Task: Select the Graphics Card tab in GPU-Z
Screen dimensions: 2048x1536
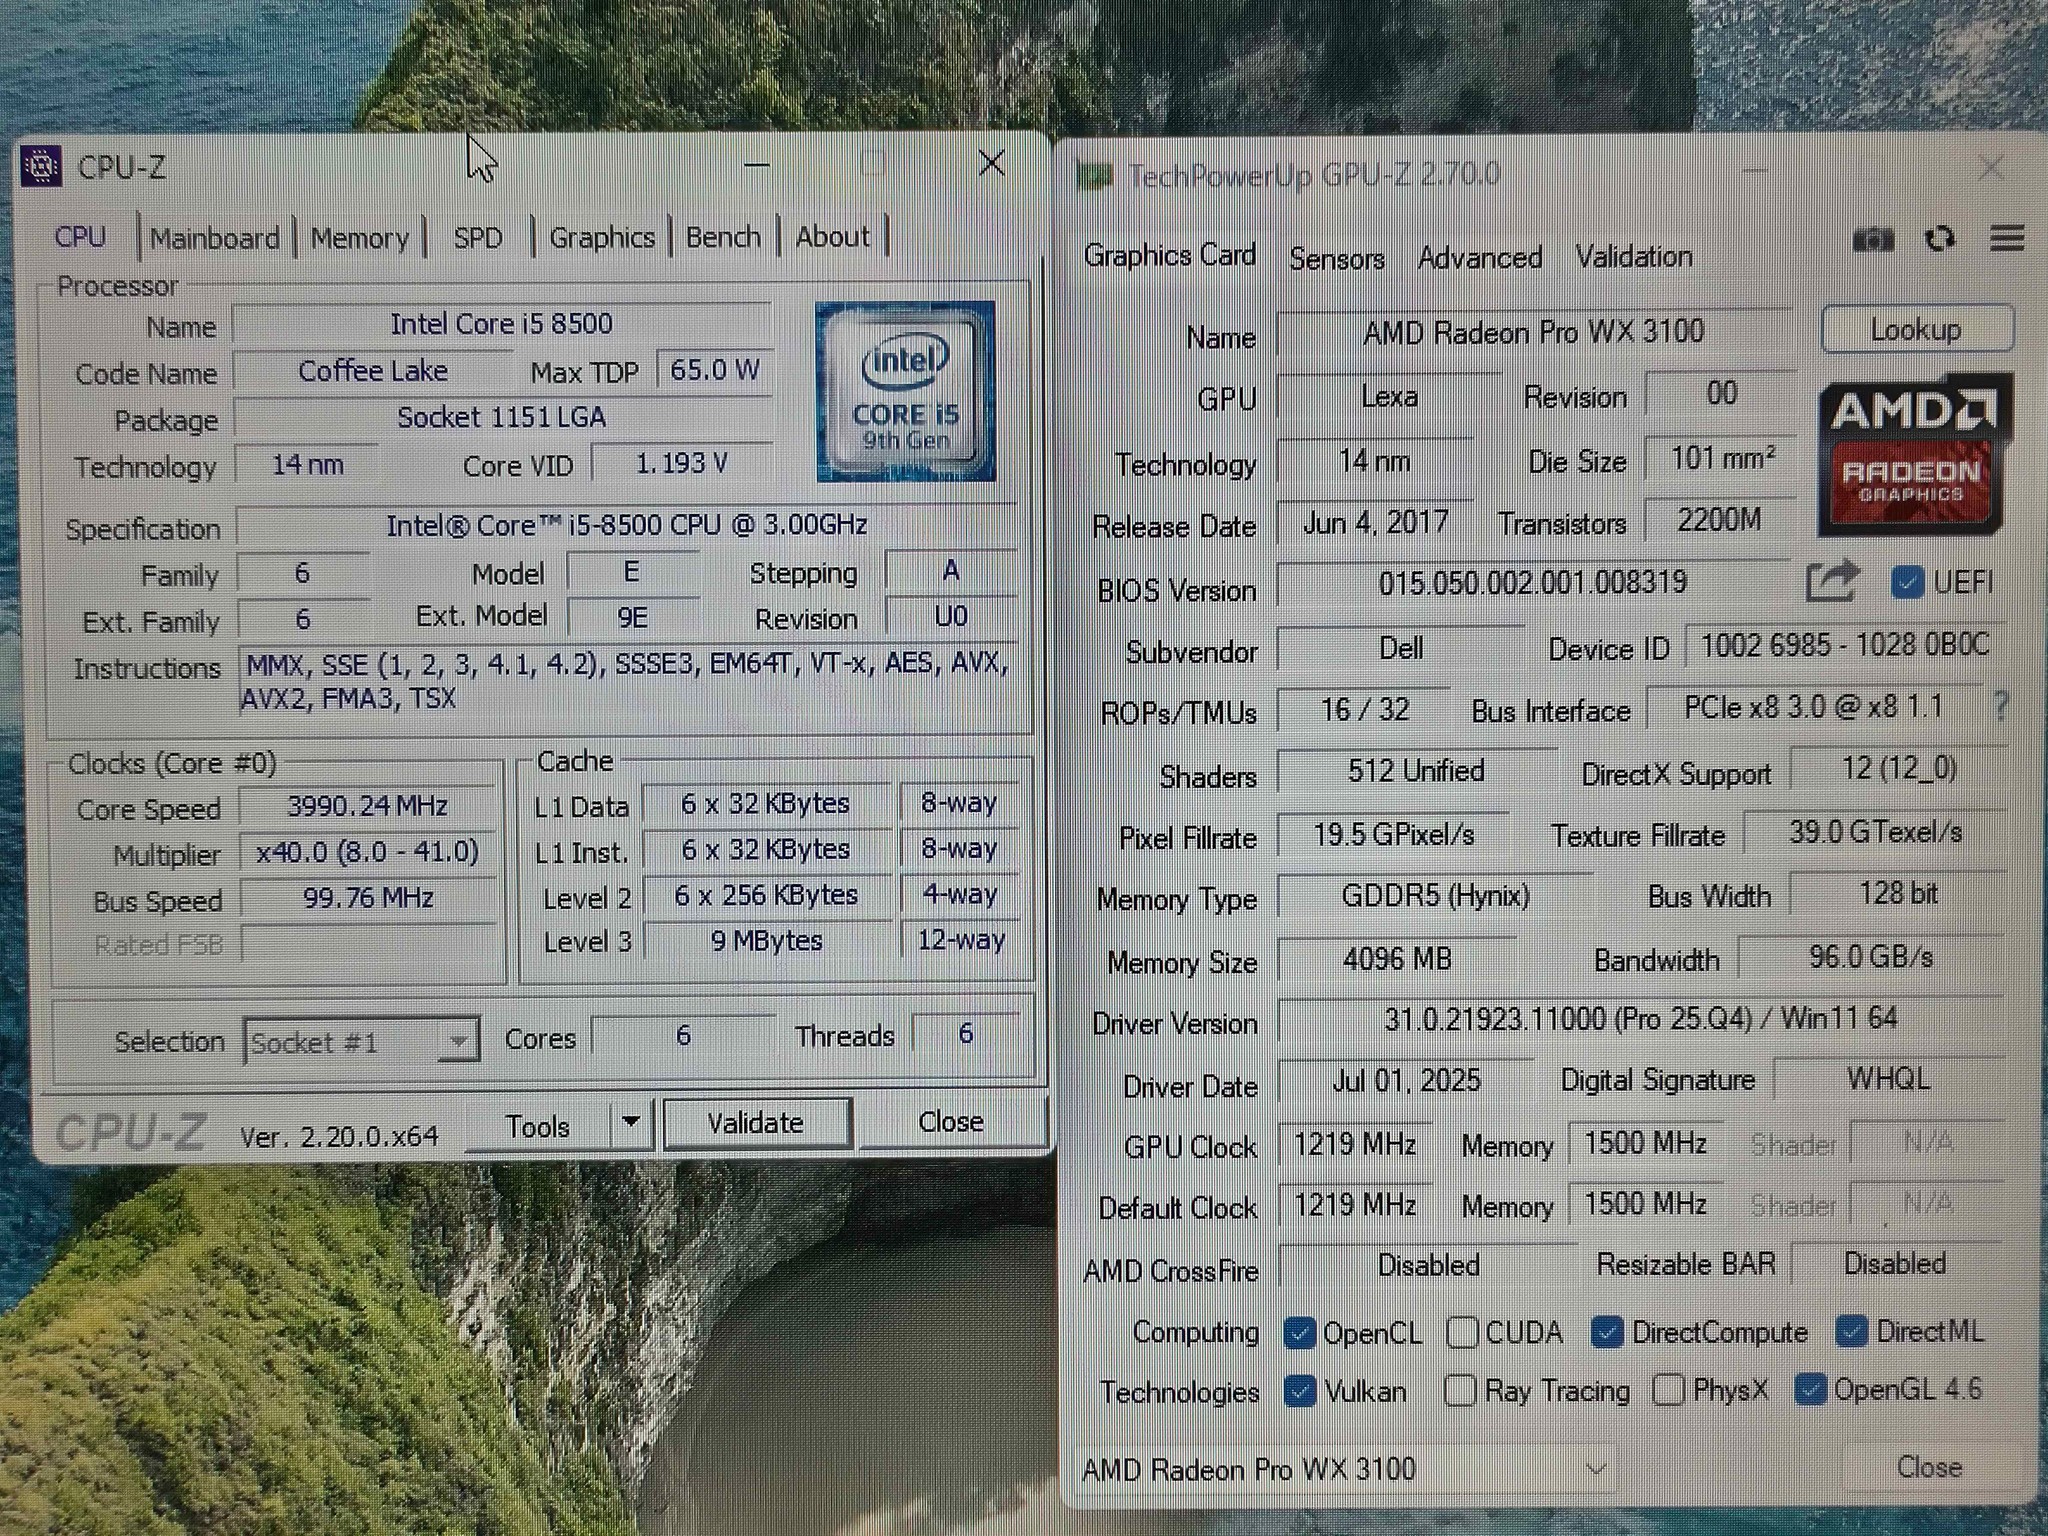Action: 1170,256
